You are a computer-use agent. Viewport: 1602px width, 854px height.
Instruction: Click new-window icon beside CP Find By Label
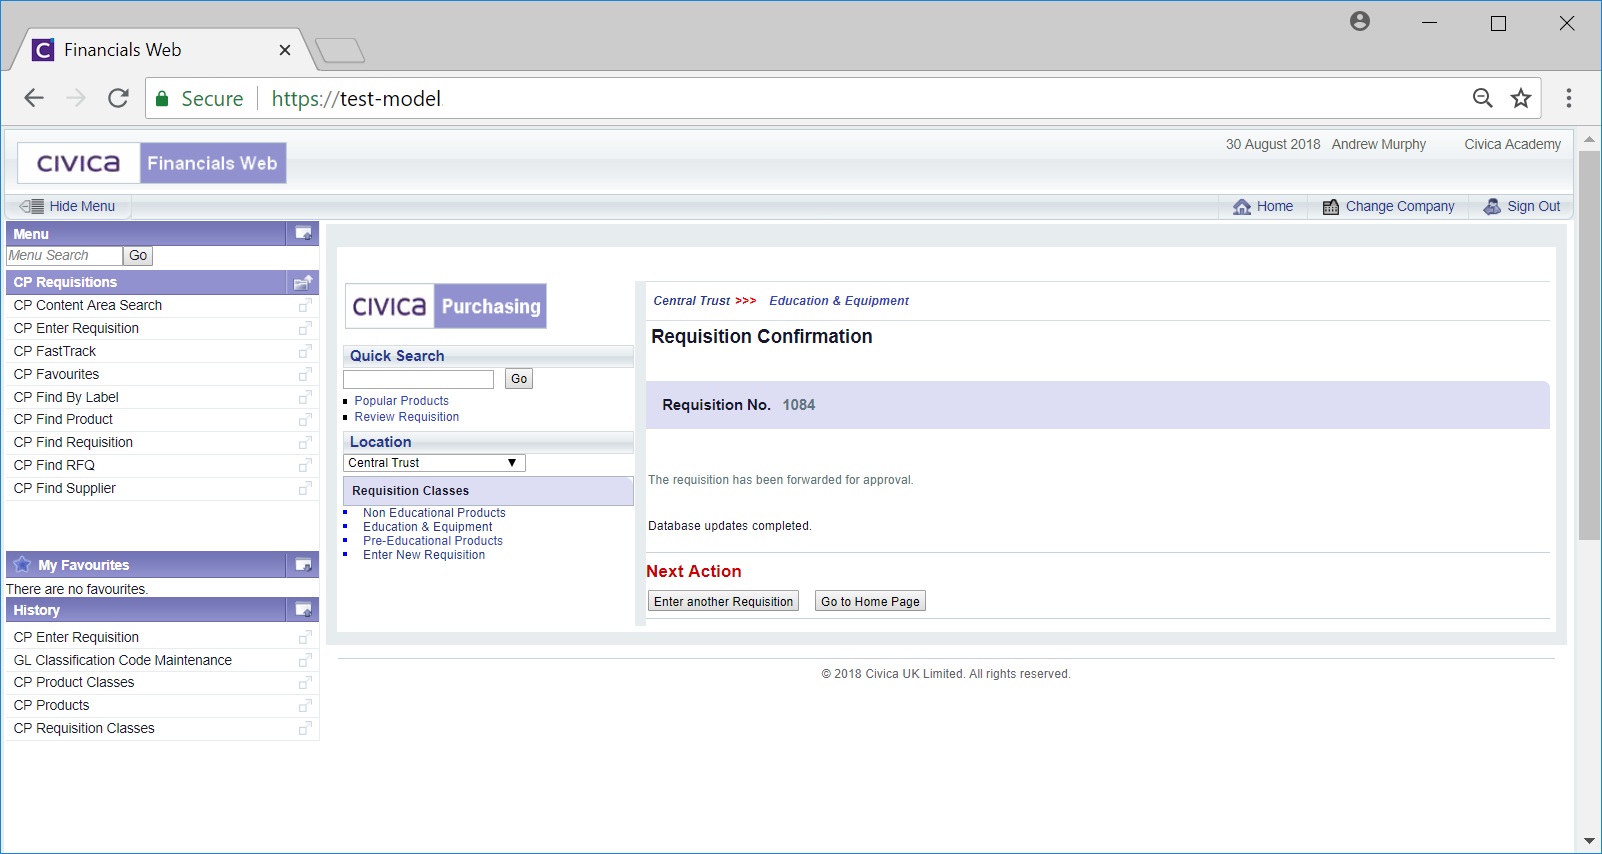coord(305,397)
